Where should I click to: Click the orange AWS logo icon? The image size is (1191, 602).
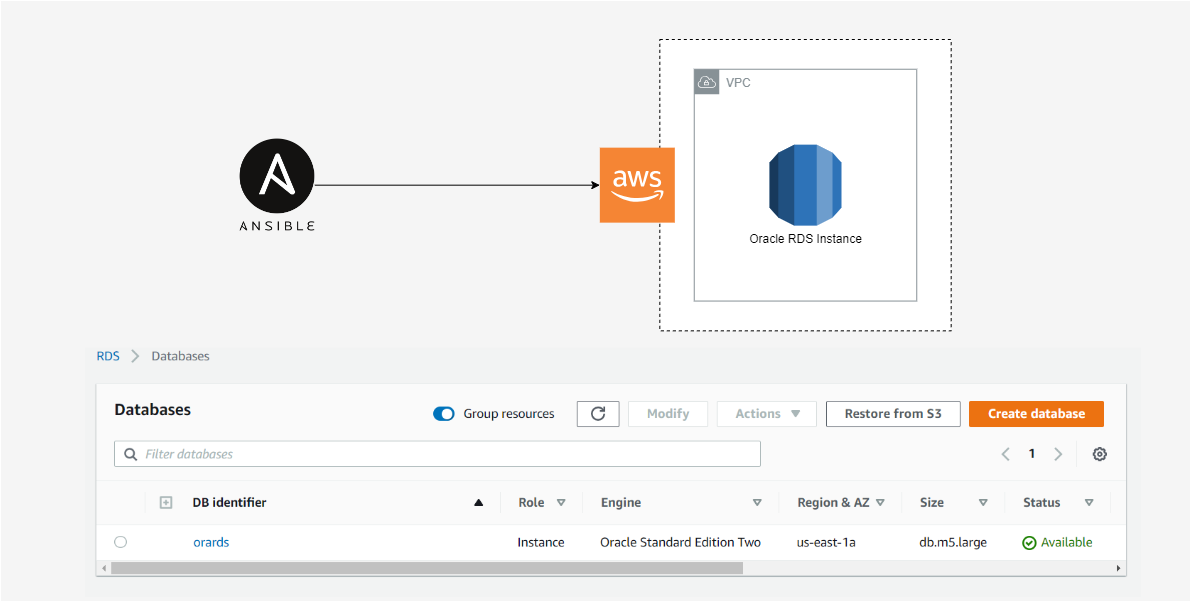(x=637, y=185)
